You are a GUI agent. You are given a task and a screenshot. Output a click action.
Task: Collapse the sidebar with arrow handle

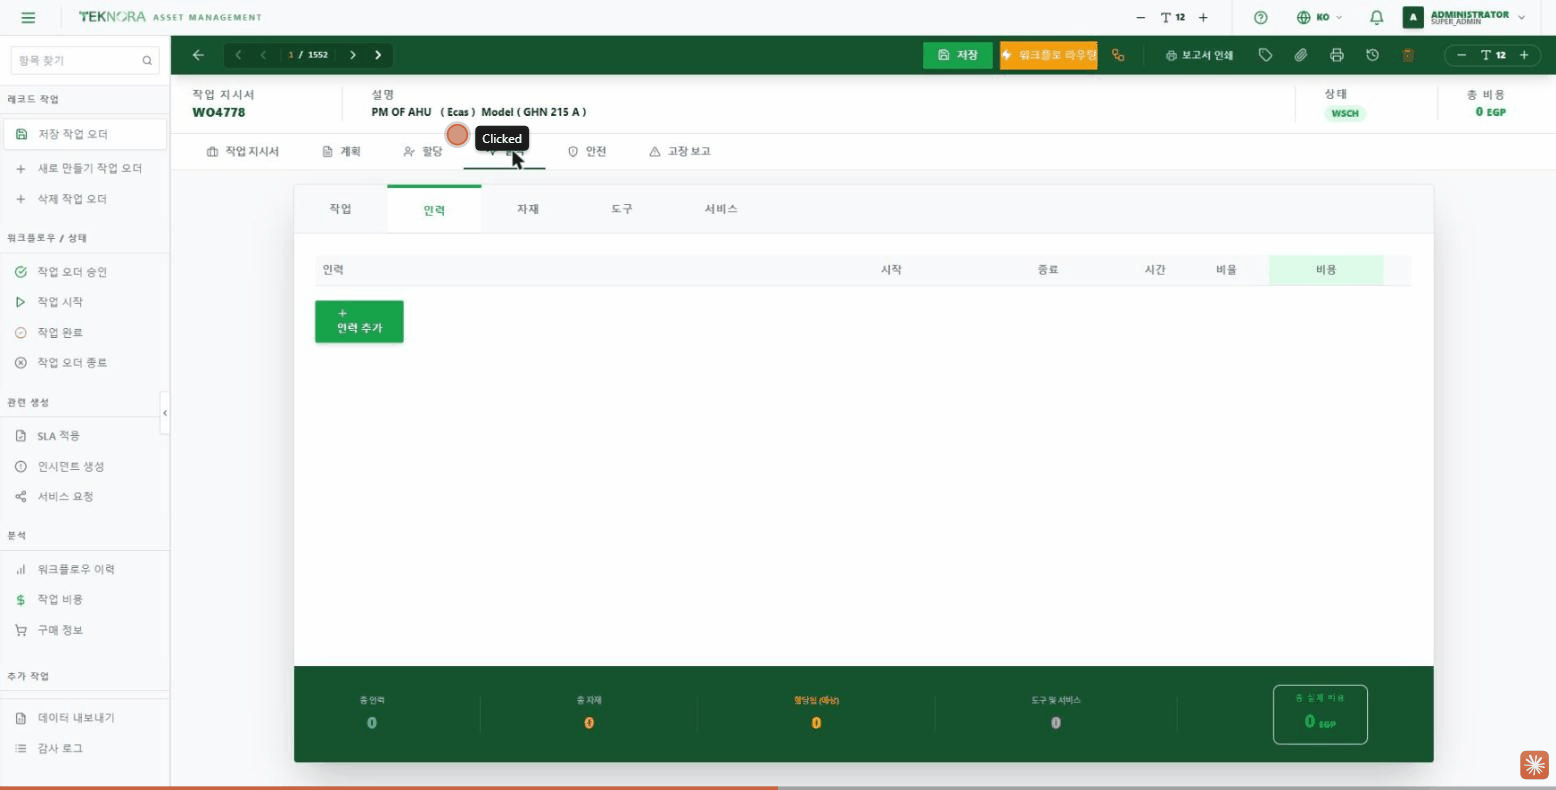(165, 413)
